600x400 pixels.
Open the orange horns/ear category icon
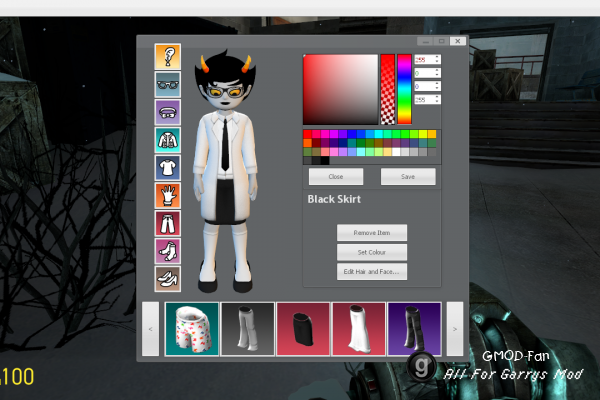168,57
